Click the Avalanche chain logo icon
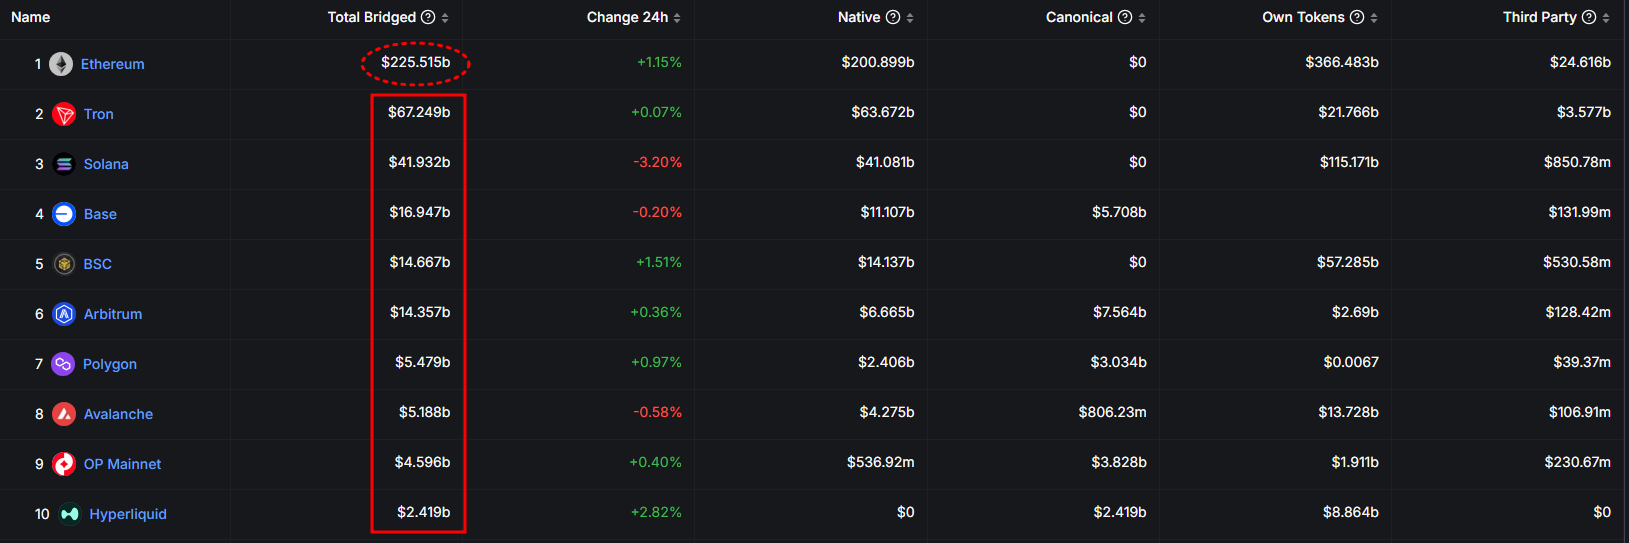Image resolution: width=1629 pixels, height=543 pixels. [x=64, y=414]
